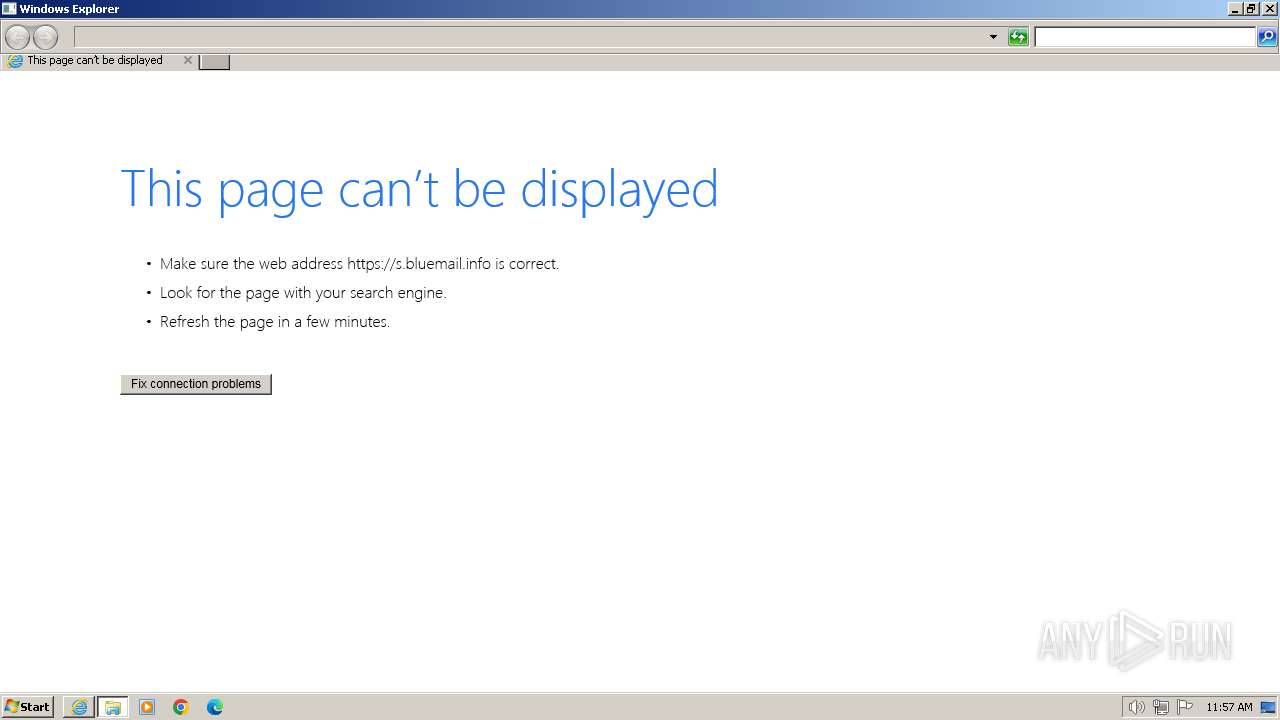Open the address bar dropdown arrow
The image size is (1280, 720).
[x=993, y=37]
